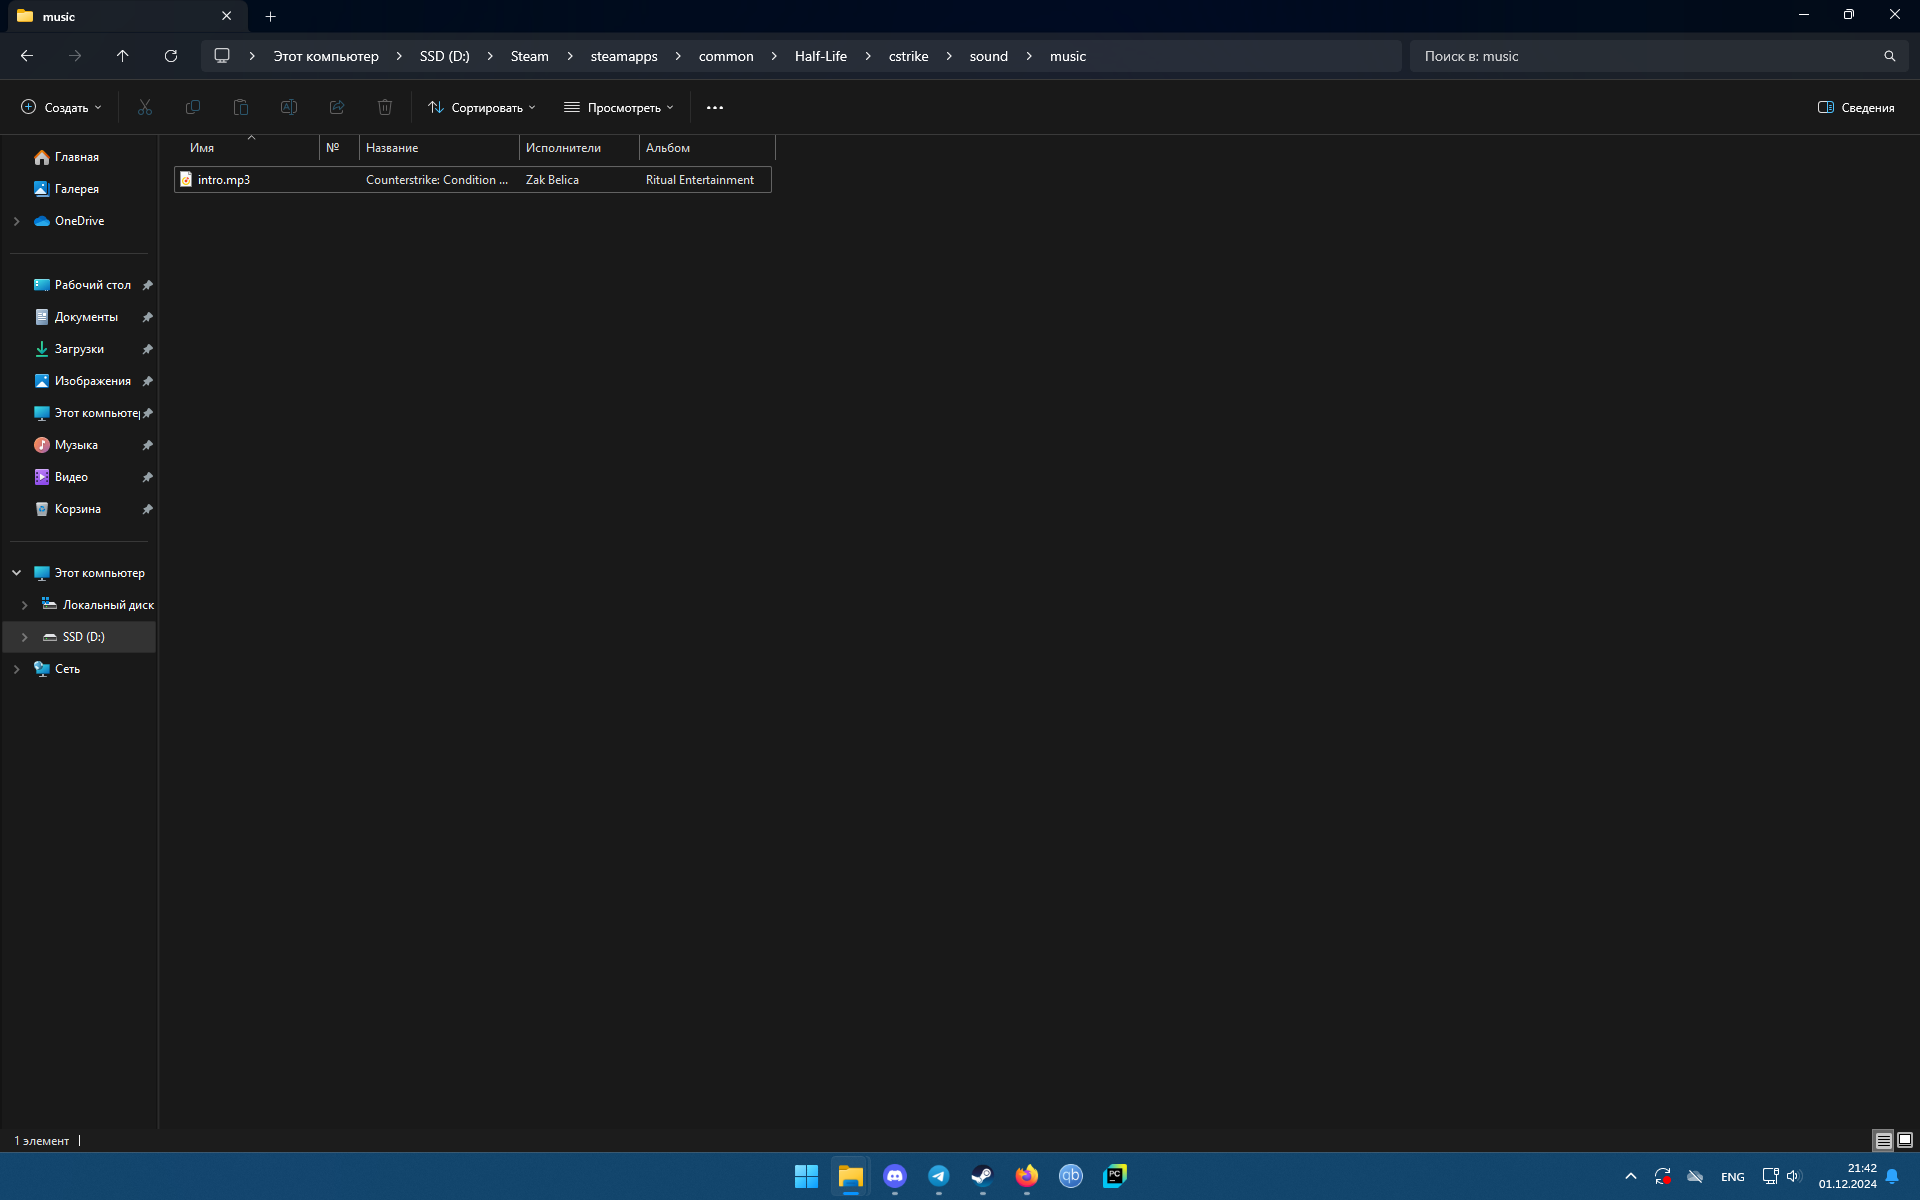This screenshot has width=1920, height=1200.
Task: Open Steam from the taskbar
Action: tap(982, 1176)
